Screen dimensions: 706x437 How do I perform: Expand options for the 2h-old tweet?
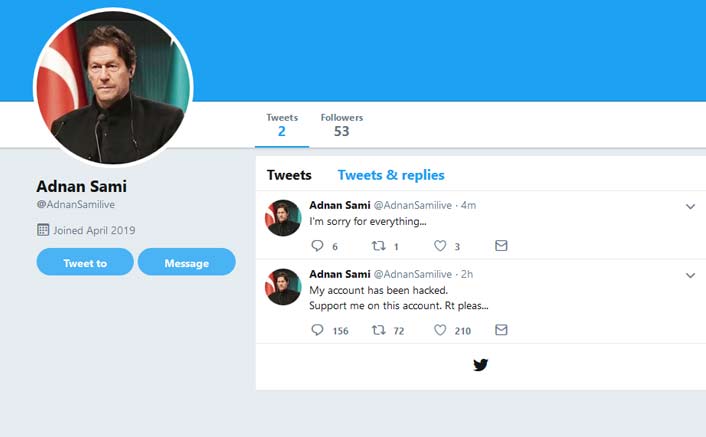click(x=690, y=275)
